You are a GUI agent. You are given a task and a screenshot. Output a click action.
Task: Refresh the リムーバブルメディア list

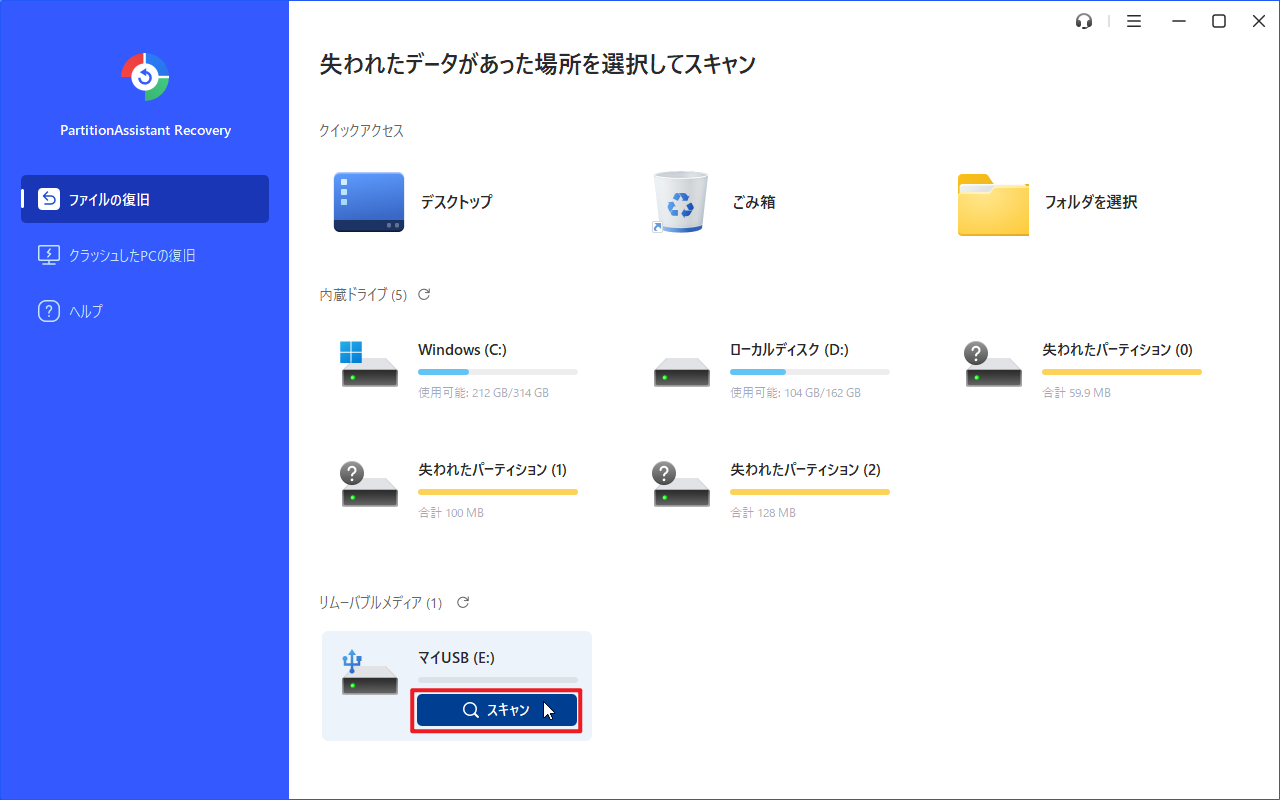click(462, 602)
